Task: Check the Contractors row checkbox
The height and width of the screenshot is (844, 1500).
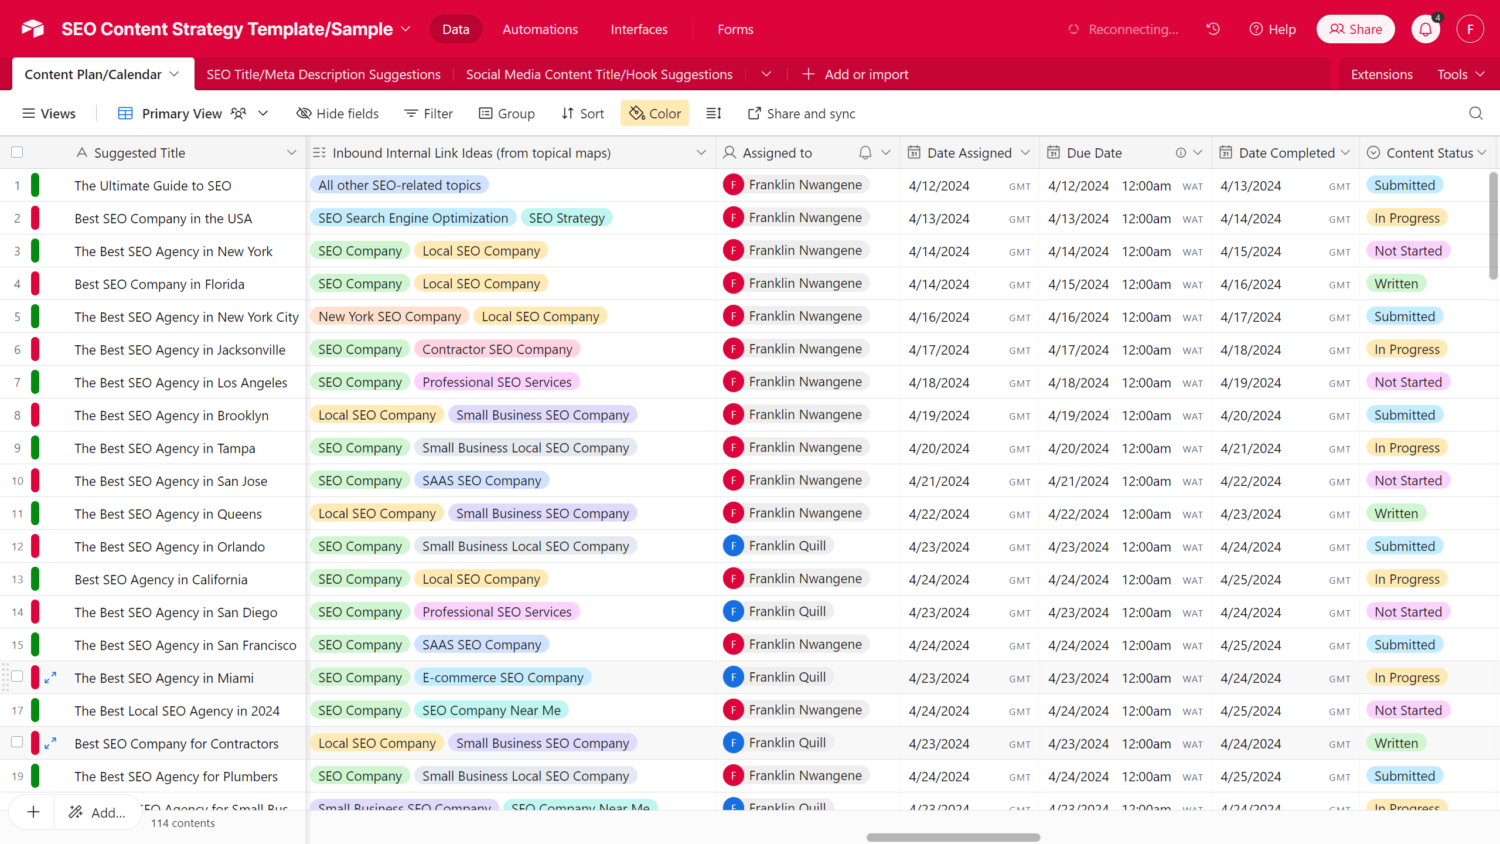Action: (17, 743)
